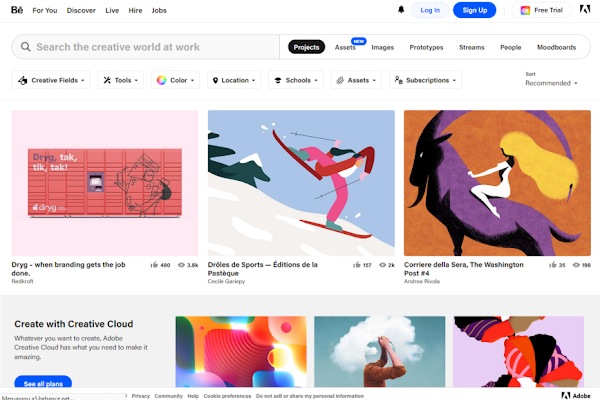Viewport: 600px width, 400px height.
Task: Click the Free Trial button
Action: 542,10
